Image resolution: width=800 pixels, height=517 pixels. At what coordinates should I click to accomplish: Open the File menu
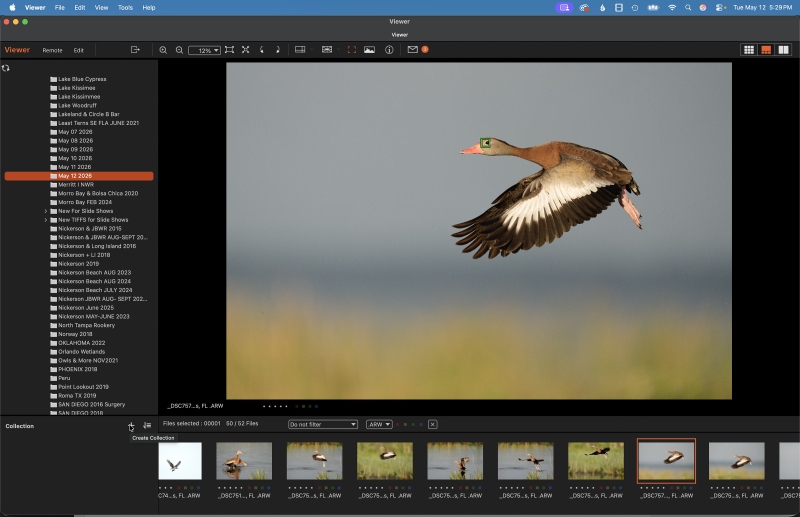click(60, 8)
